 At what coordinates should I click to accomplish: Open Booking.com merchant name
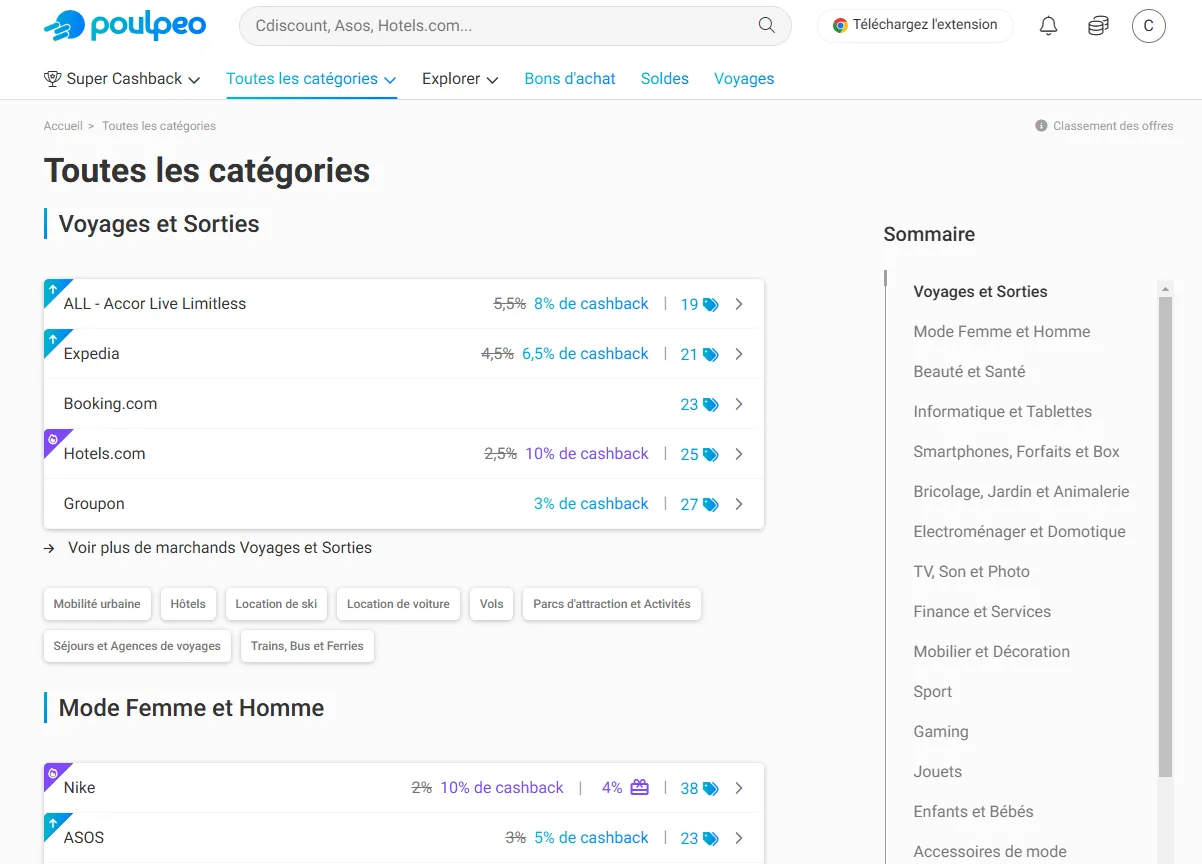pos(110,404)
